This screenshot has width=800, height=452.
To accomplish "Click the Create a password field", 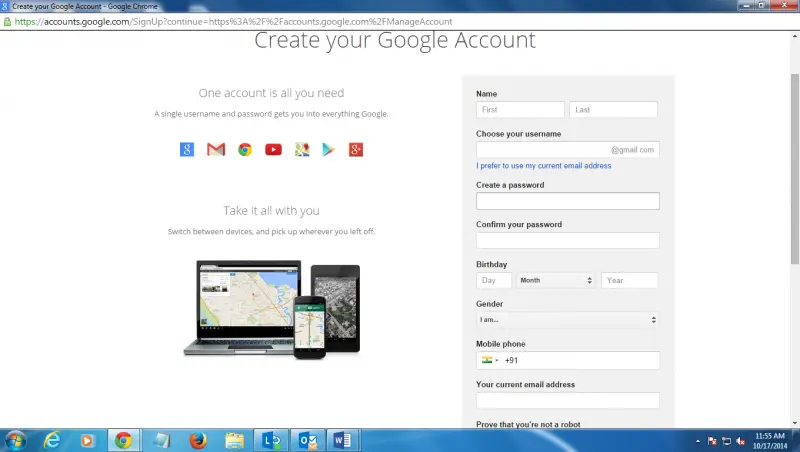I will click(567, 201).
